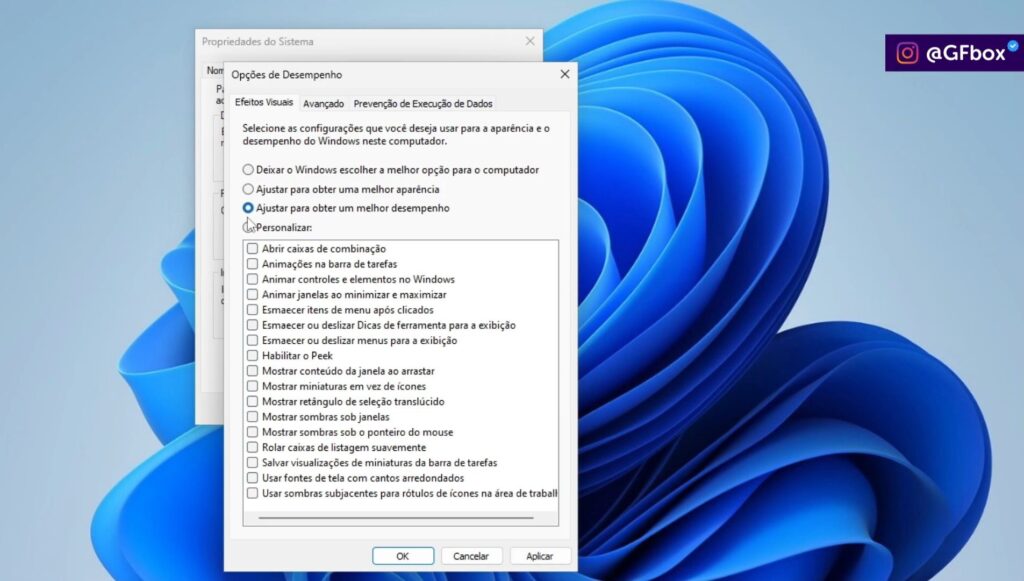Enable 'Animar janelas ao minimizar e maximizar'
Screen dimensions: 1024x581
tap(252, 294)
